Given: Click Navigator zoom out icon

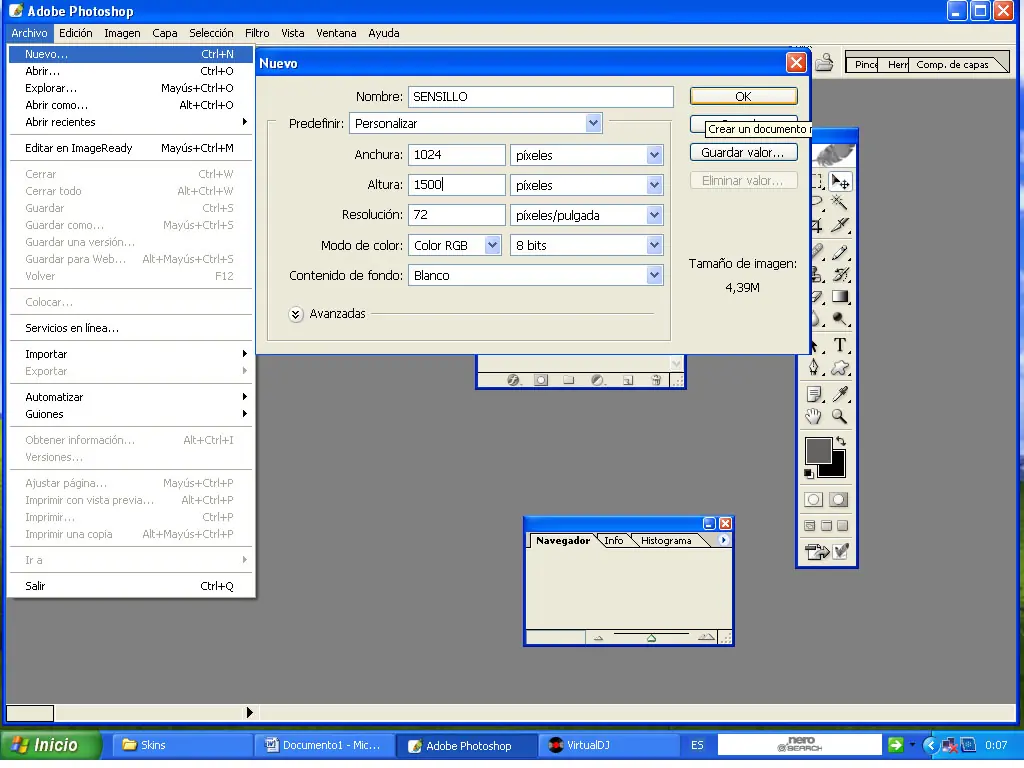Looking at the screenshot, I should pyautogui.click(x=598, y=638).
